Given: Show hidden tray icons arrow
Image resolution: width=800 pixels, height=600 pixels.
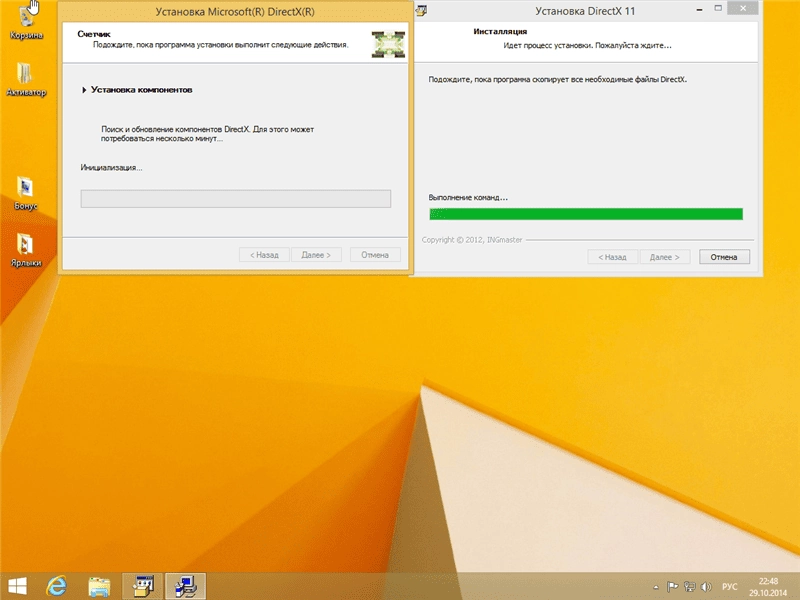Looking at the screenshot, I should pyautogui.click(x=656, y=587).
